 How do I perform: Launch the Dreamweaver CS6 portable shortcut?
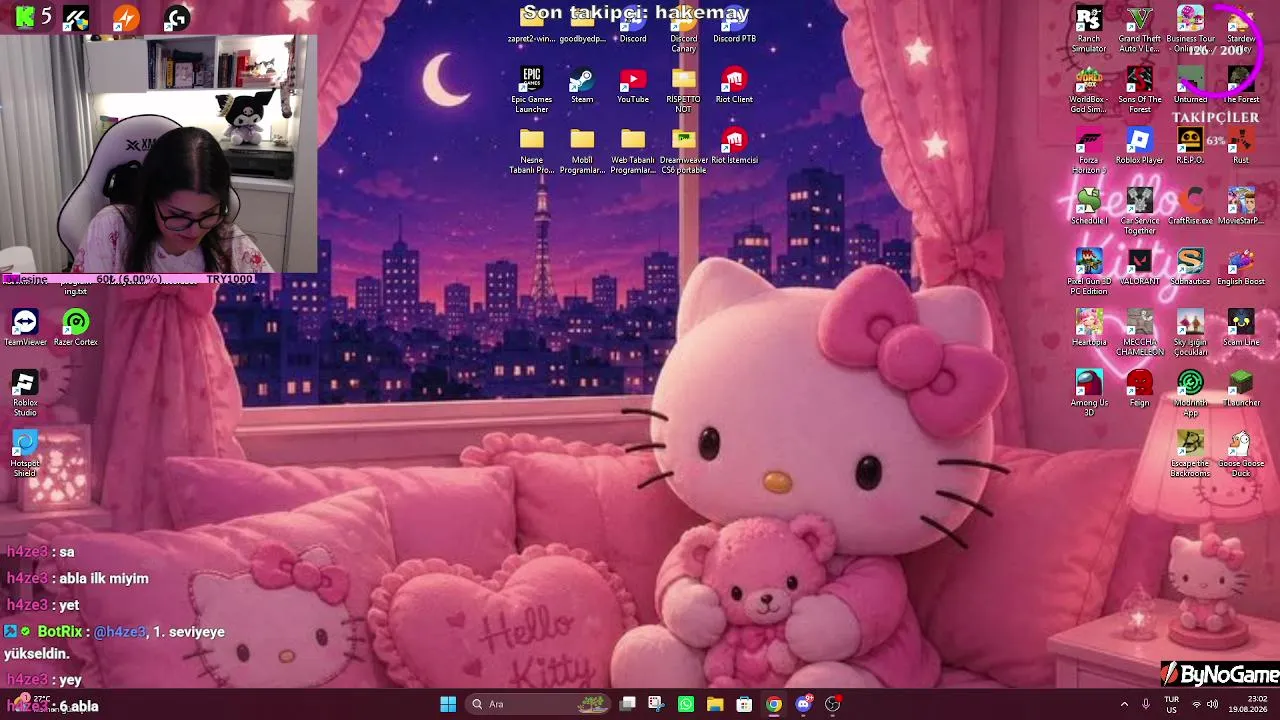pos(684,151)
